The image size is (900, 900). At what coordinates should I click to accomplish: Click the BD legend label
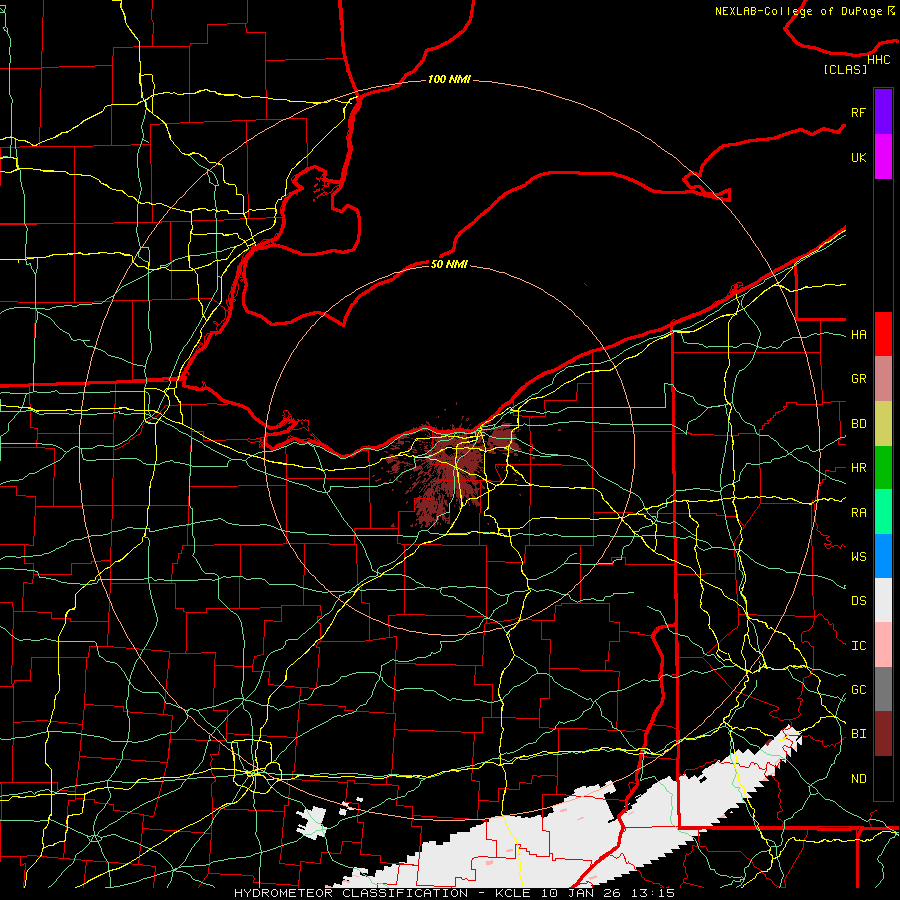click(859, 424)
